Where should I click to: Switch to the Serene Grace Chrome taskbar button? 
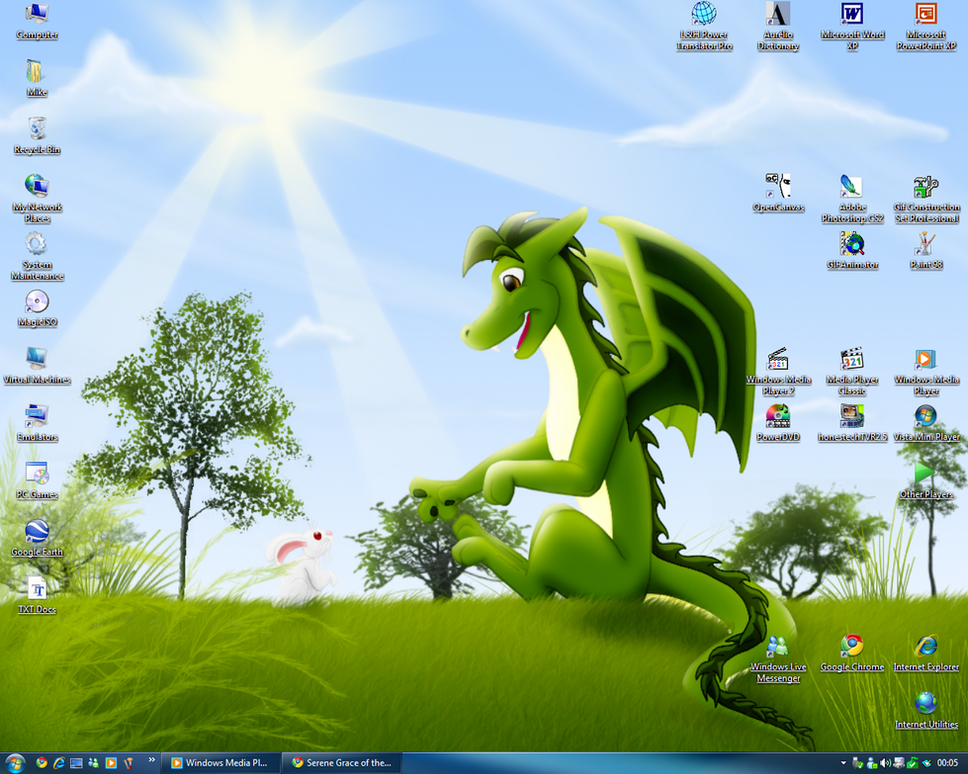pyautogui.click(x=342, y=763)
